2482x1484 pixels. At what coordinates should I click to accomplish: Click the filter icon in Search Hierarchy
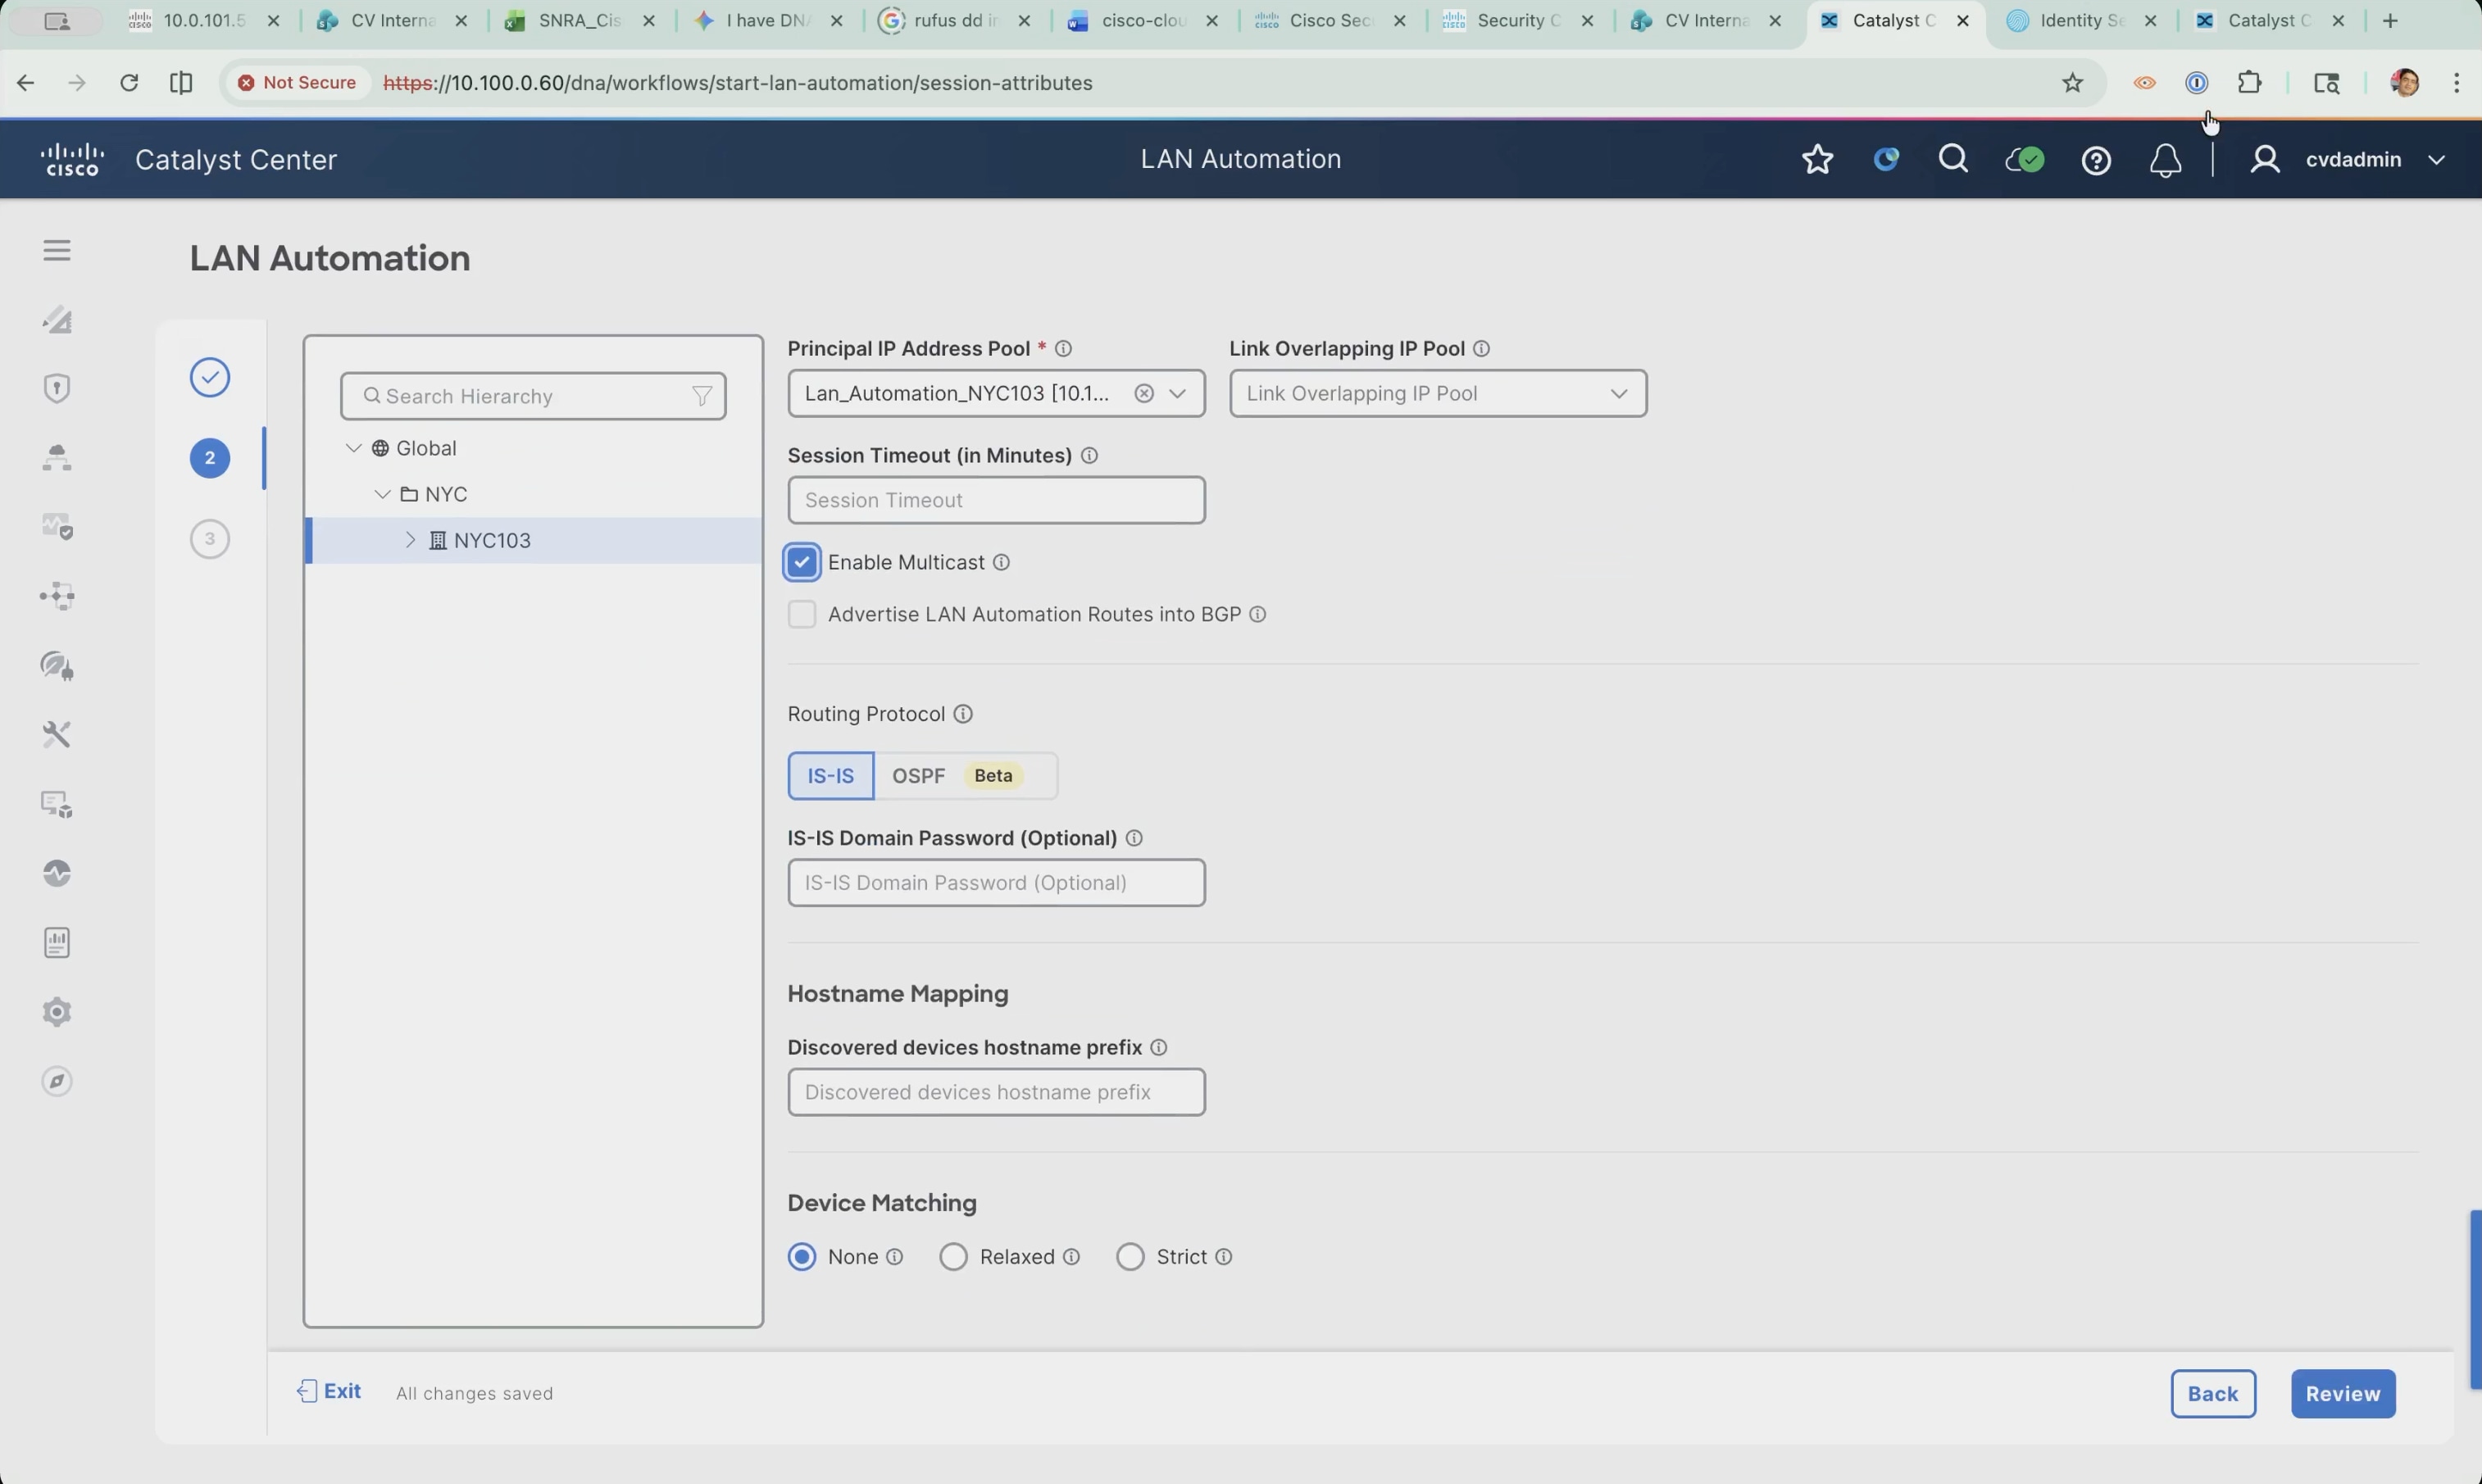click(x=702, y=396)
